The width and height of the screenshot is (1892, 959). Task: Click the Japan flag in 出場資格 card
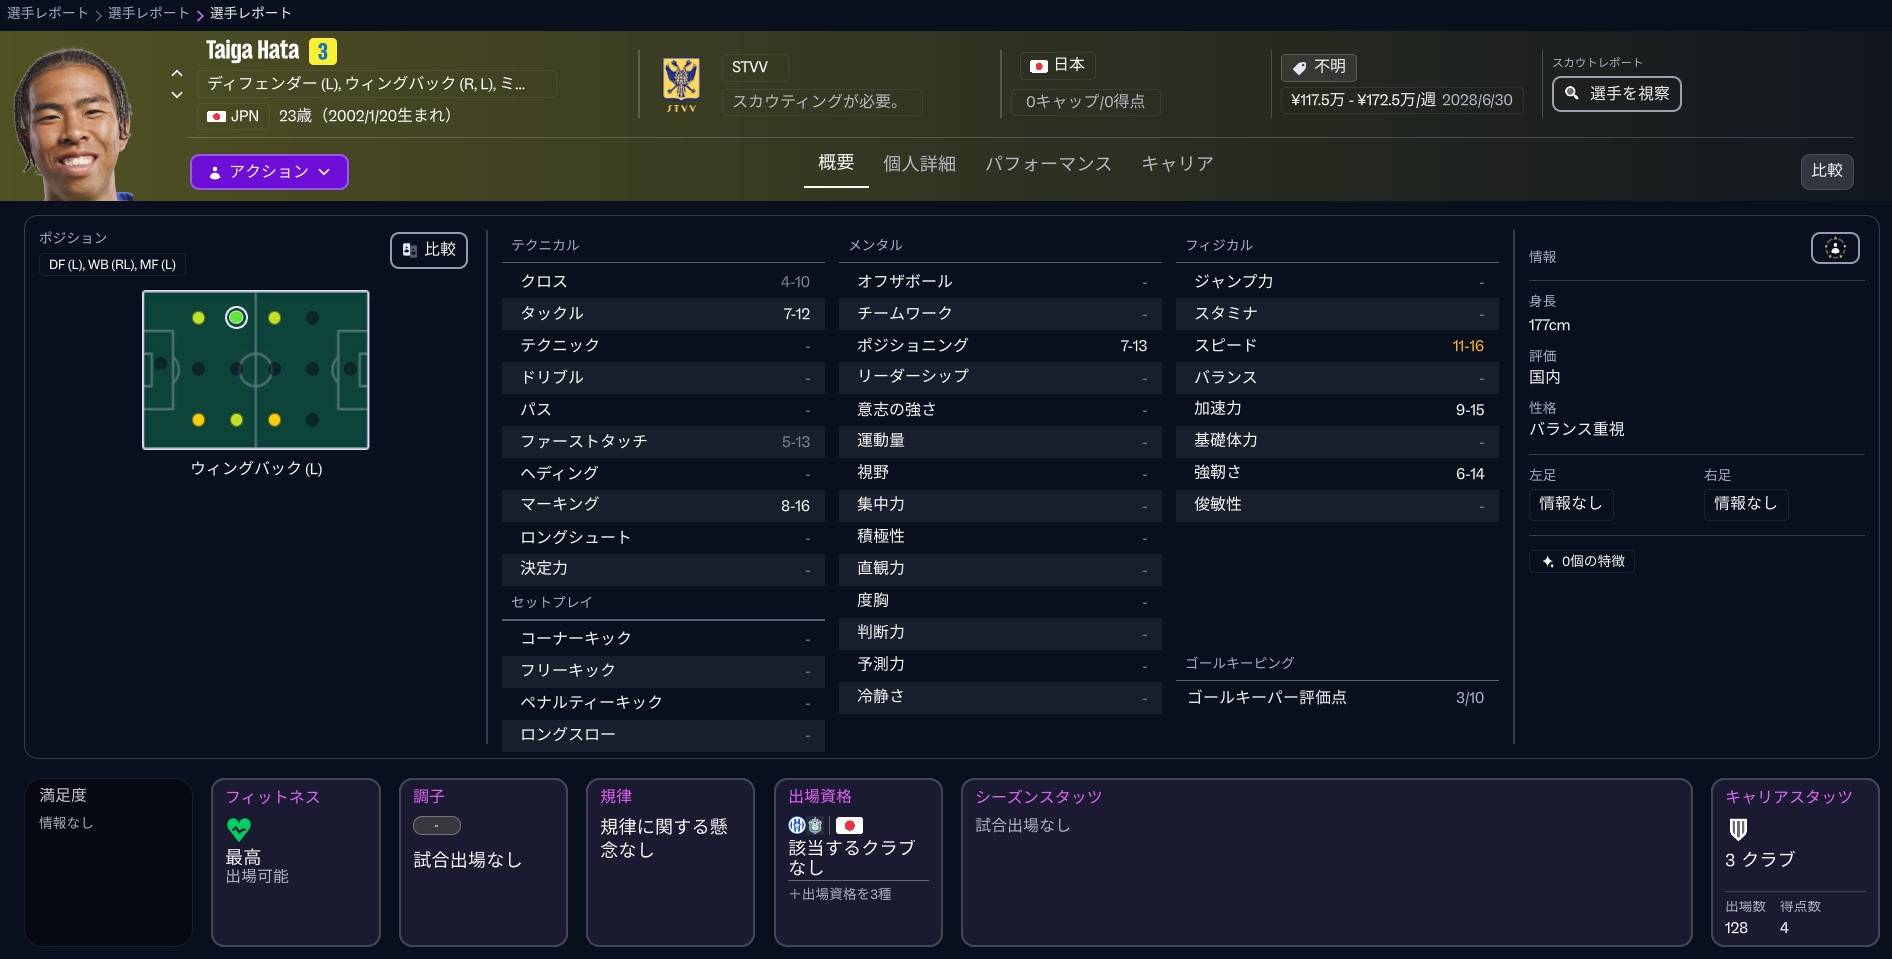849,825
